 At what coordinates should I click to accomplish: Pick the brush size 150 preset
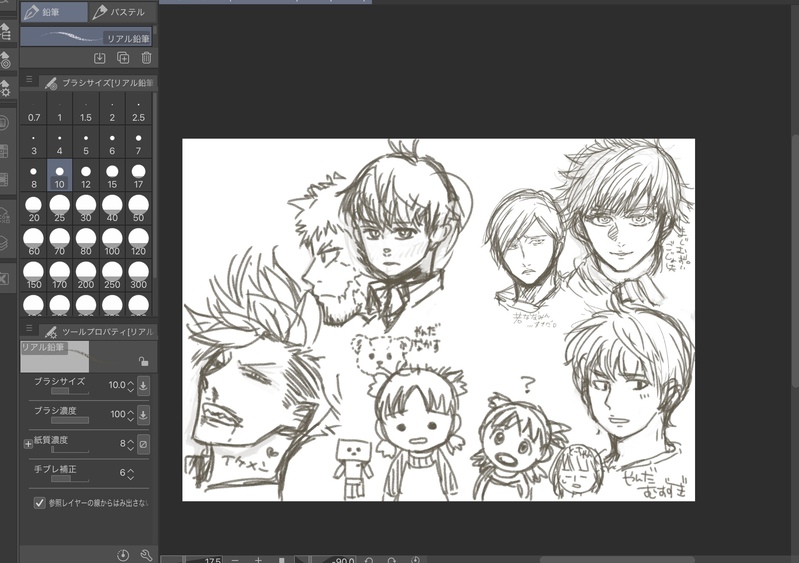click(x=34, y=275)
